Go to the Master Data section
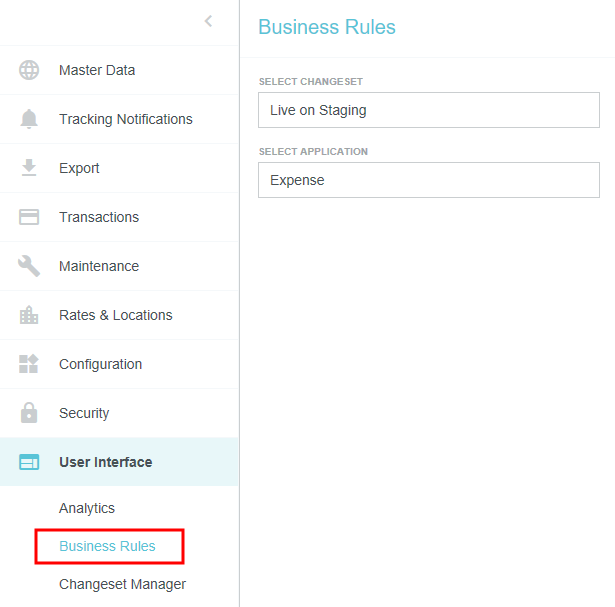 pos(97,70)
